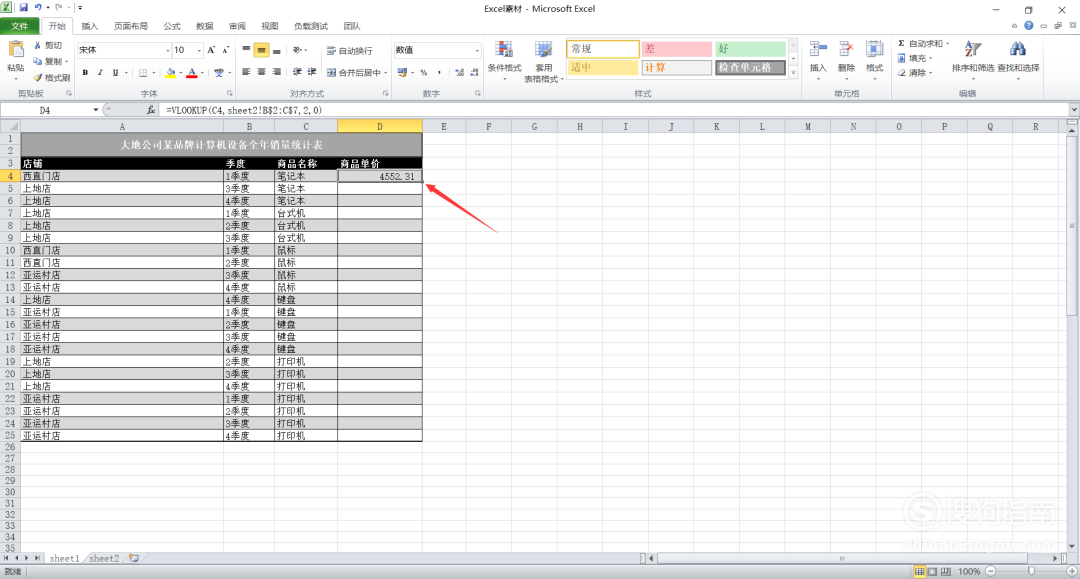
Task: Open the font size 10 dropdown
Action: tap(200, 50)
